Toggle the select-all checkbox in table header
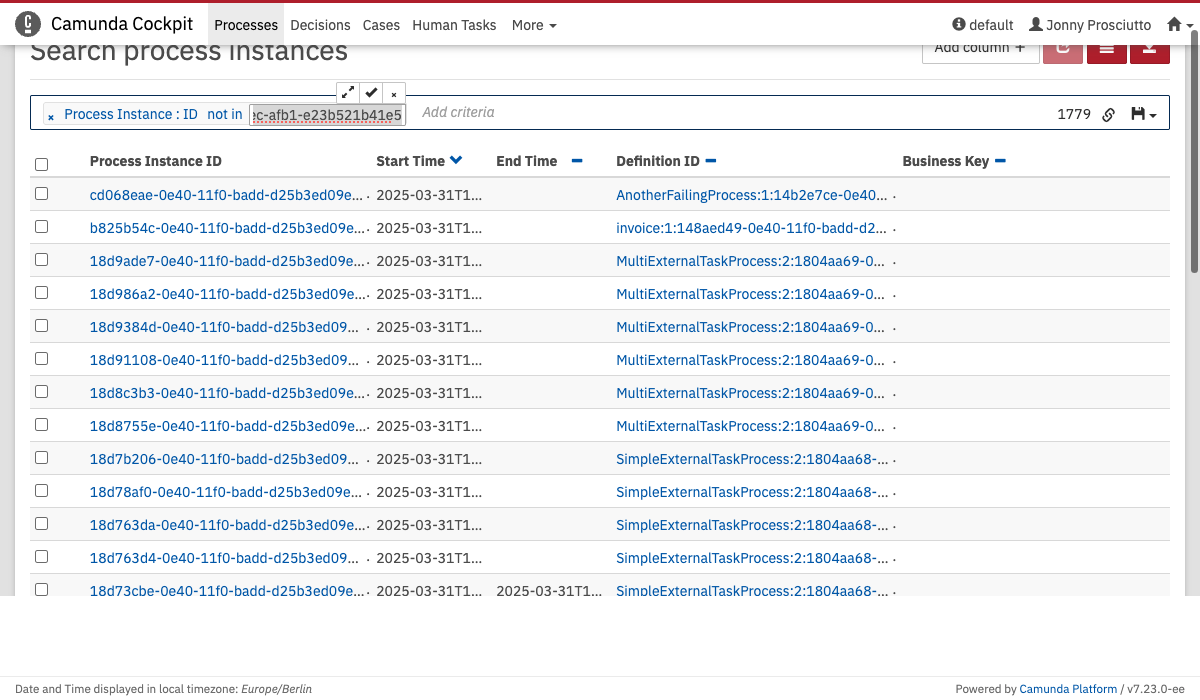1200x700 pixels. click(x=41, y=164)
